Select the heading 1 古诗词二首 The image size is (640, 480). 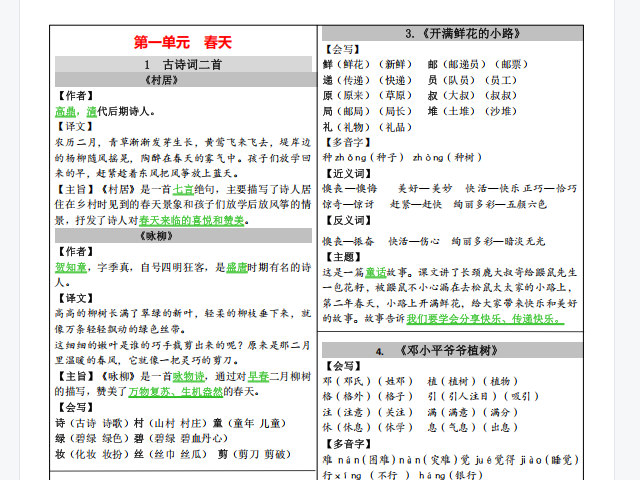(183, 64)
